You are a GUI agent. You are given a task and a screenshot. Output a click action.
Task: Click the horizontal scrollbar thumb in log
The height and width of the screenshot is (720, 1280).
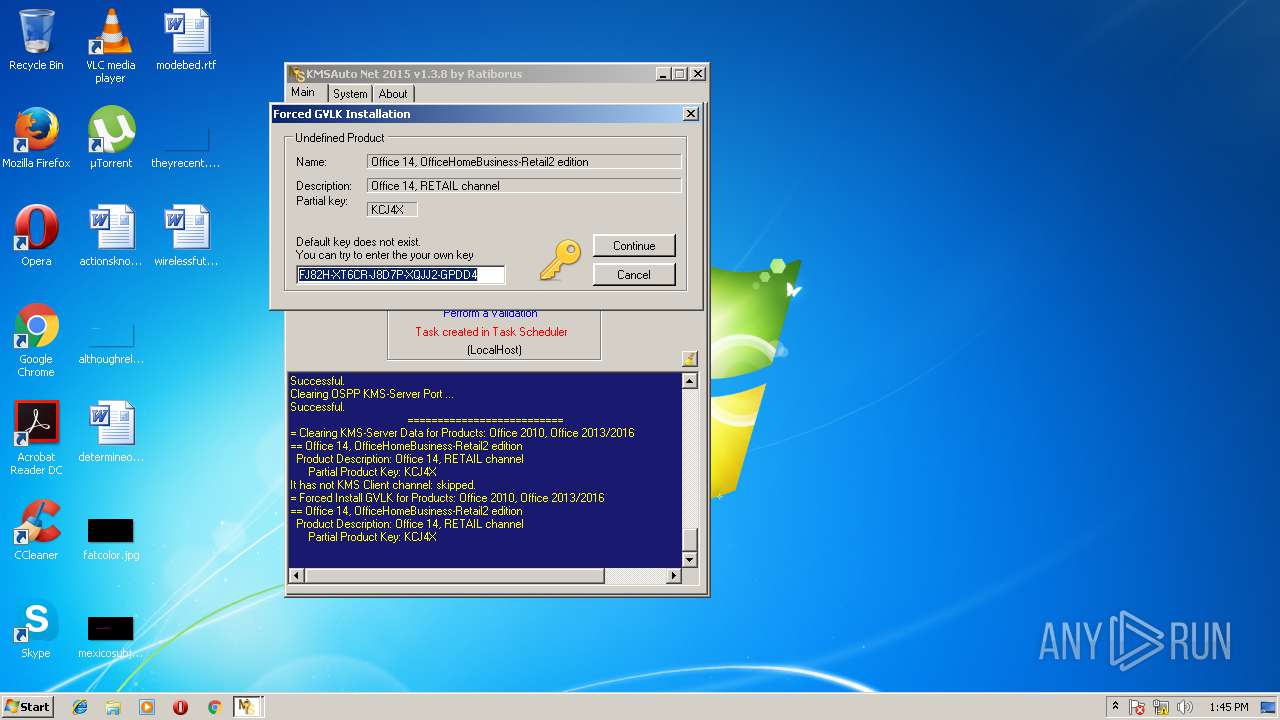[x=454, y=576]
